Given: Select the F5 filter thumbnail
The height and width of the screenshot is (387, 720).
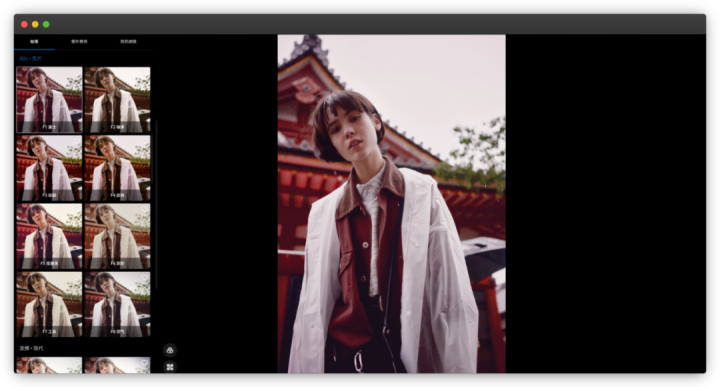Looking at the screenshot, I should click(x=49, y=236).
